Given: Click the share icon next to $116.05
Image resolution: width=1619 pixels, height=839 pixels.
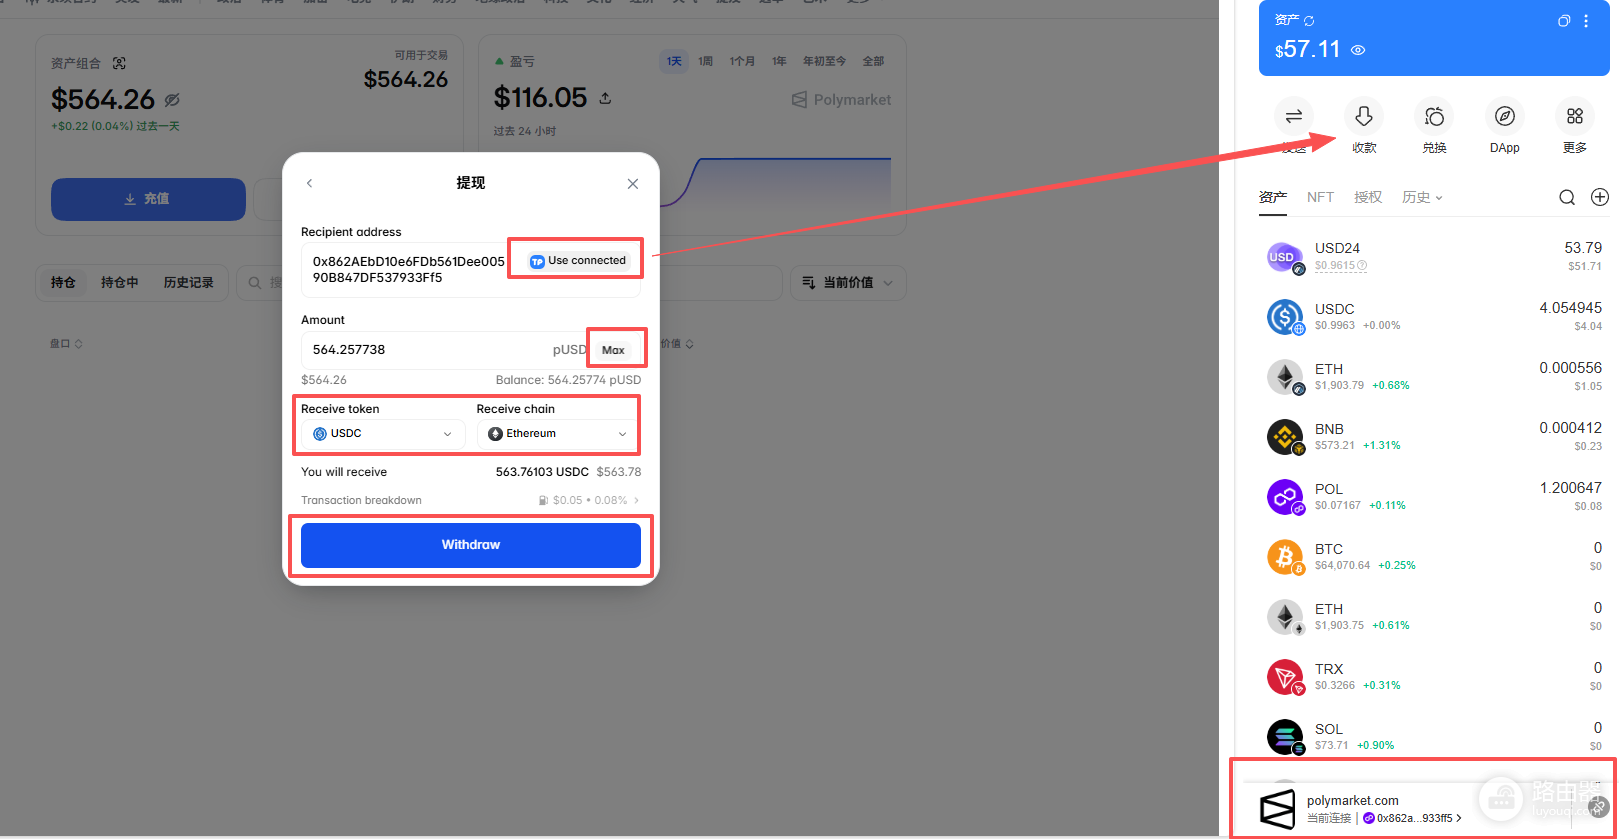Looking at the screenshot, I should (x=605, y=98).
